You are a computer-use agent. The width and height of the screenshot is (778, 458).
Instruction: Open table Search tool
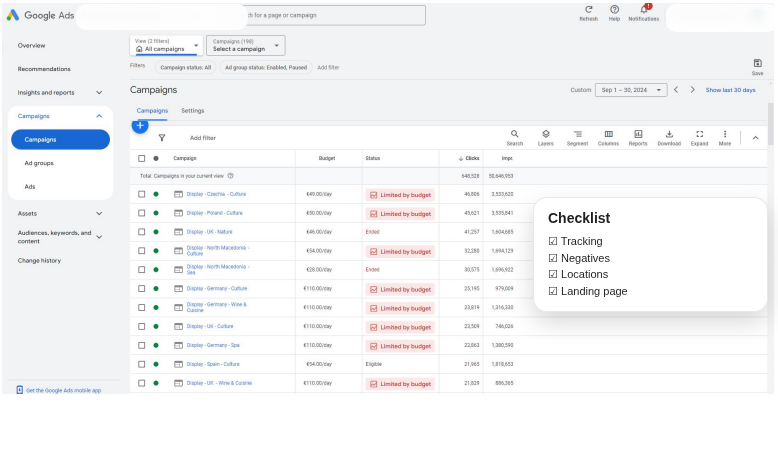pyautogui.click(x=515, y=137)
